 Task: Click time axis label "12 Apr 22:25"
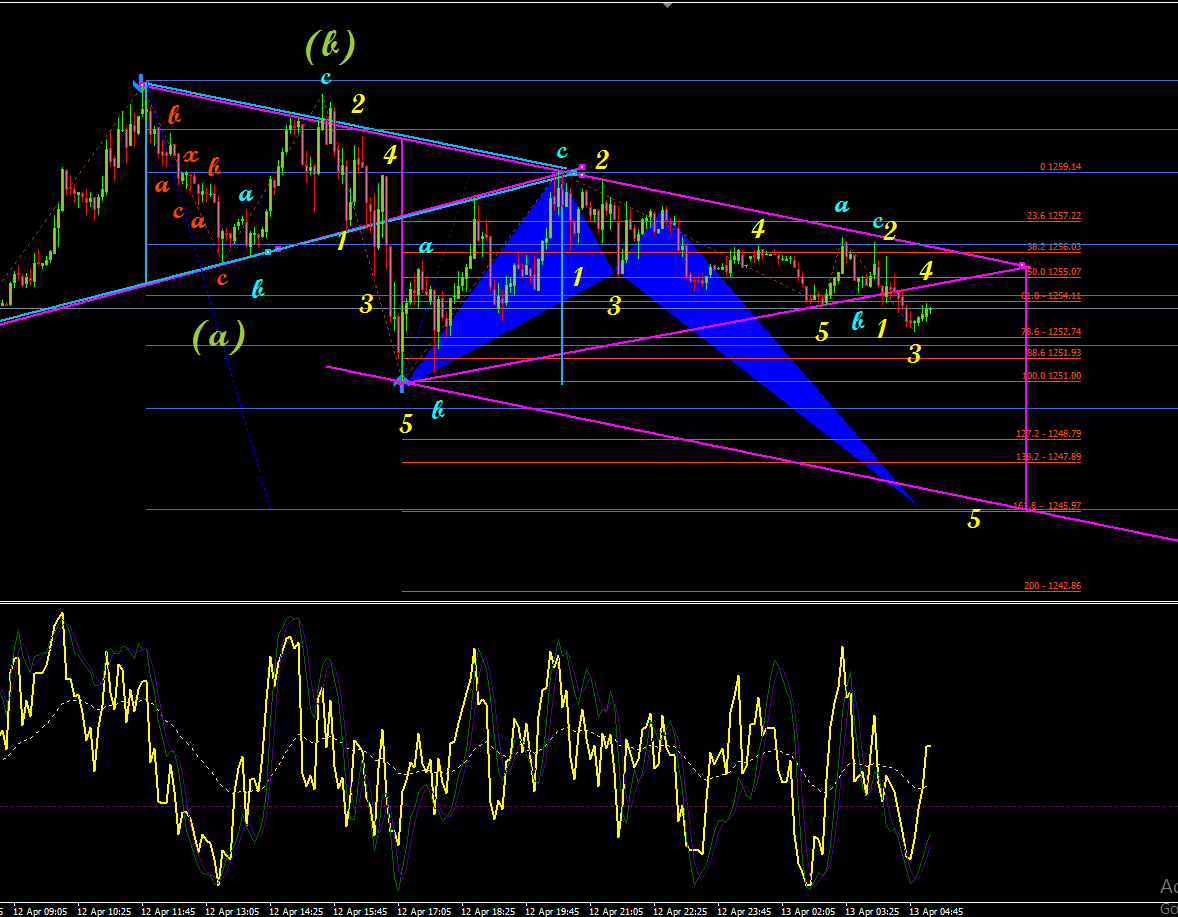680,911
